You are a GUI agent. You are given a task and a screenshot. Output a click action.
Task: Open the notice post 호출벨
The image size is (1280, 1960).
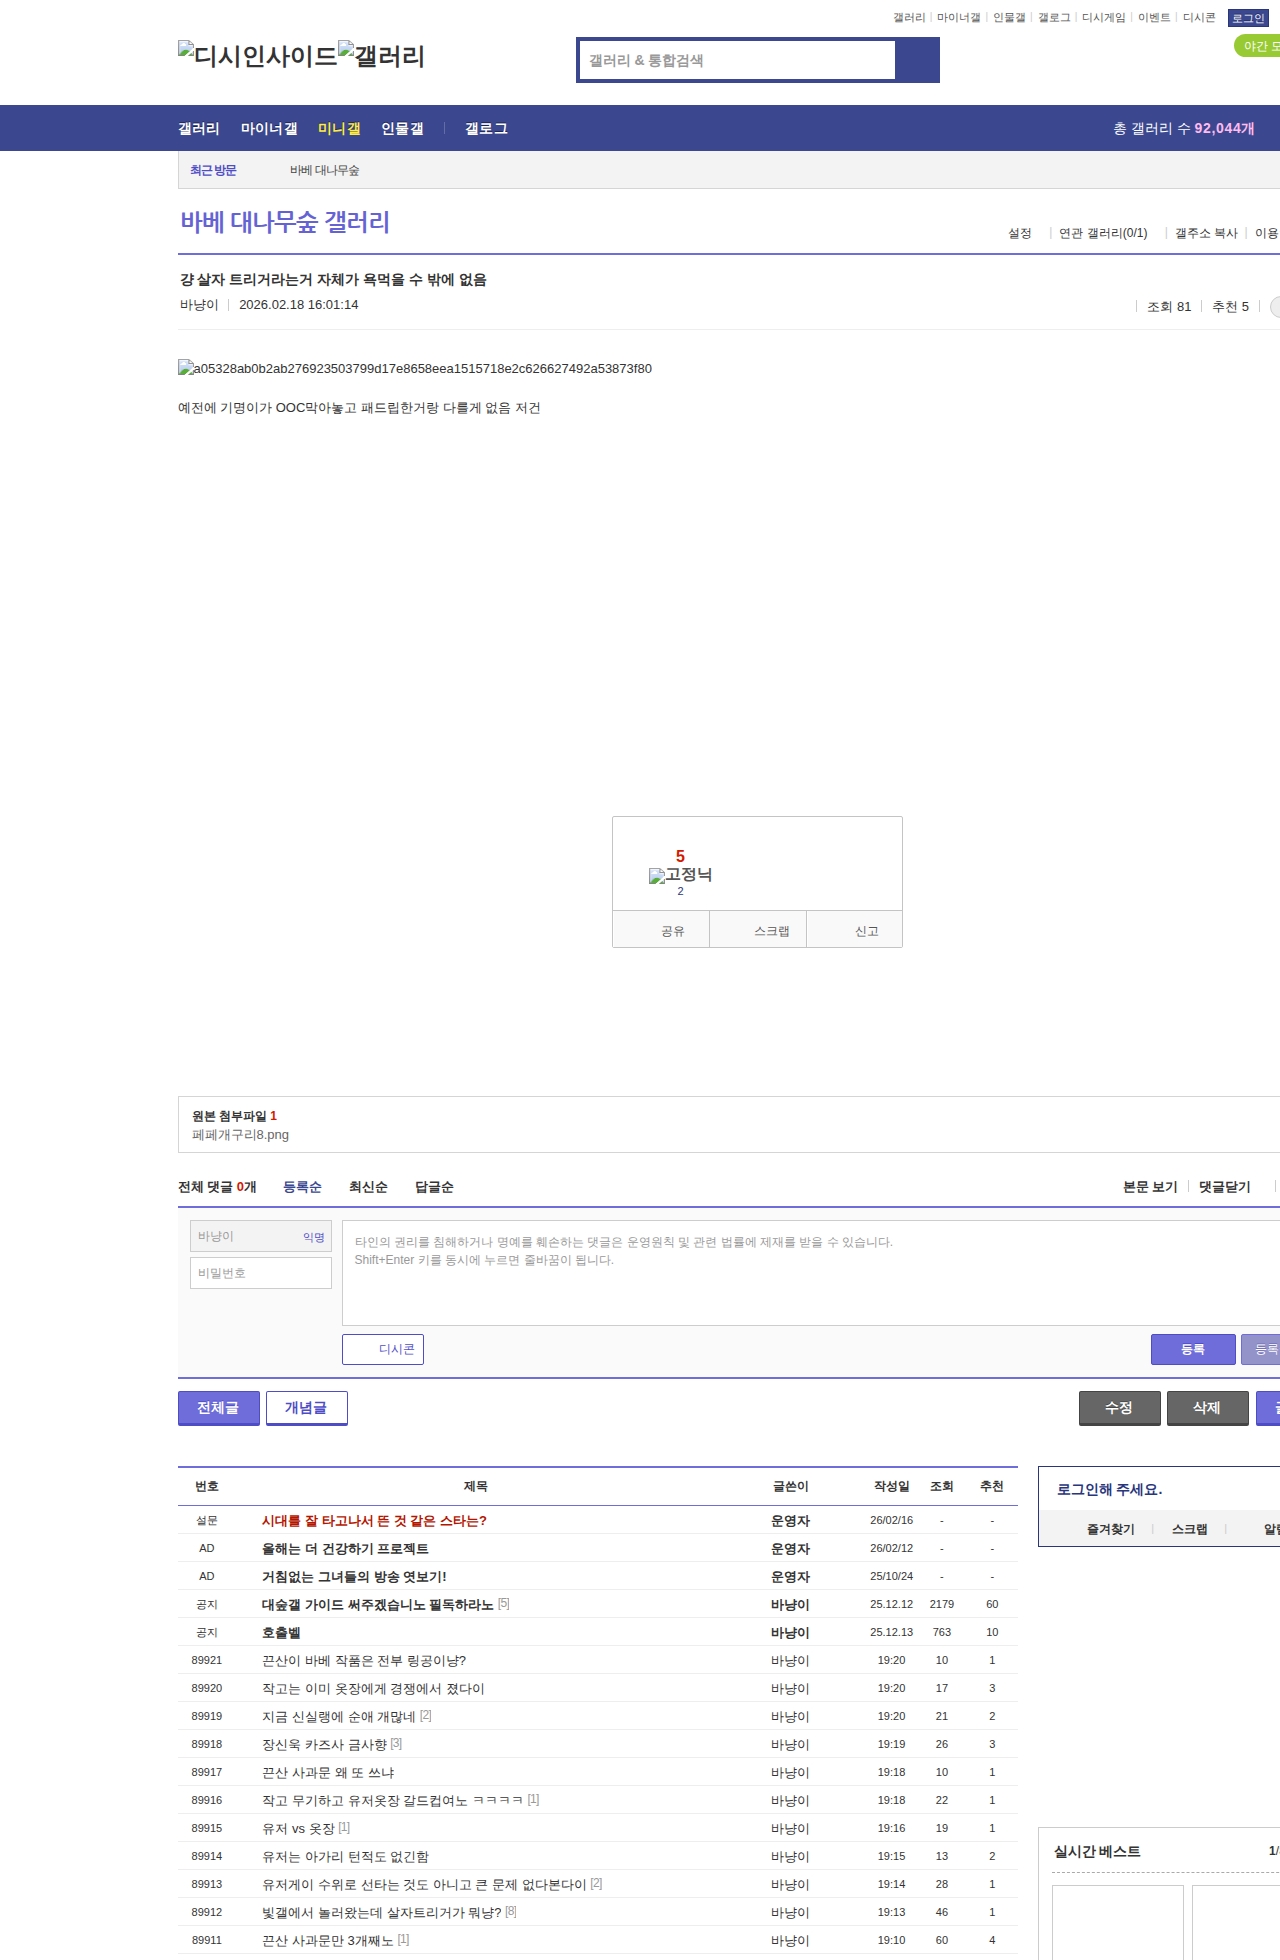tap(281, 1633)
